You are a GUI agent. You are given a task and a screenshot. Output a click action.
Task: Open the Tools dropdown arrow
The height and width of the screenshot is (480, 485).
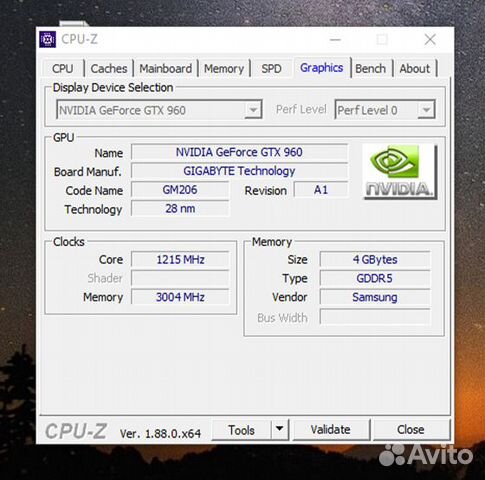click(x=280, y=429)
